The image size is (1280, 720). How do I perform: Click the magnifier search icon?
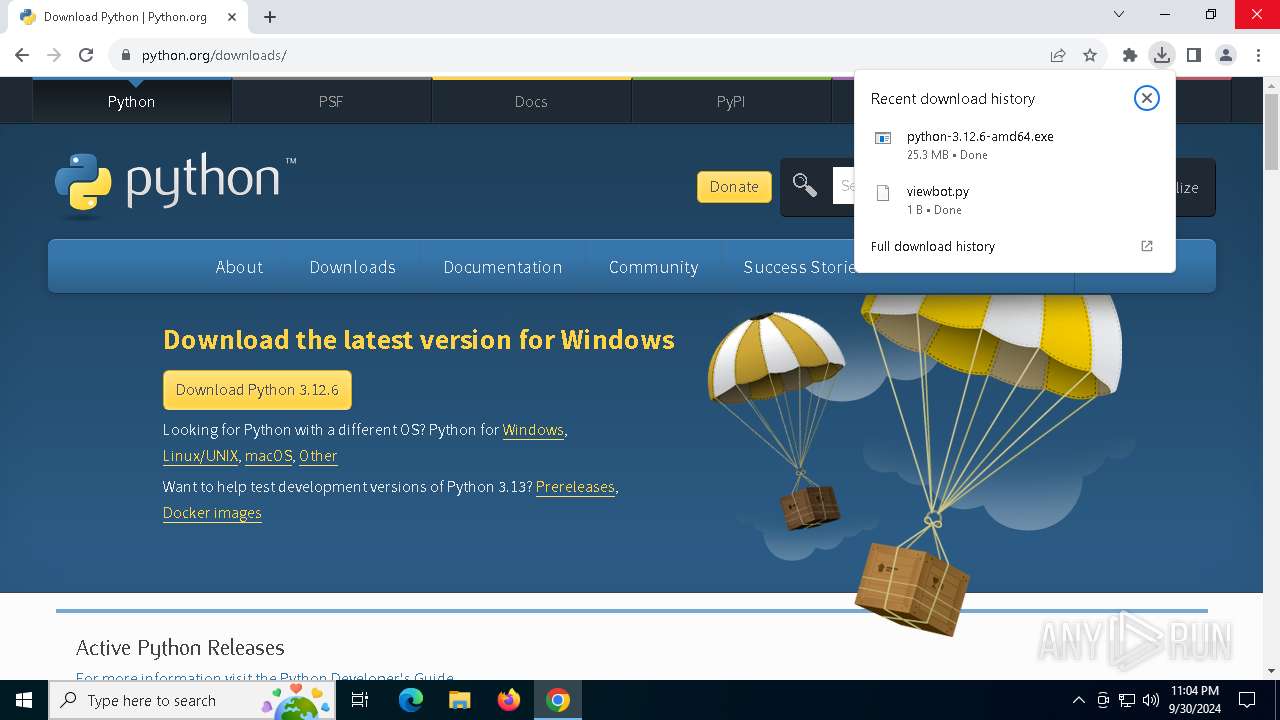click(805, 185)
